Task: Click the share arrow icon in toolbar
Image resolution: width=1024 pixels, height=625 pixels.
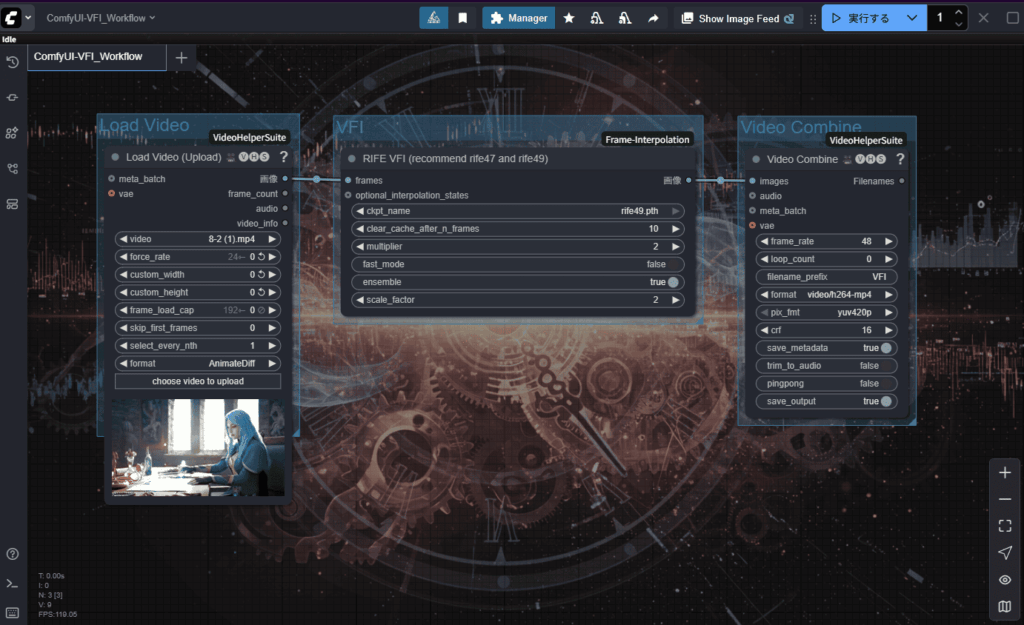Action: click(x=653, y=18)
